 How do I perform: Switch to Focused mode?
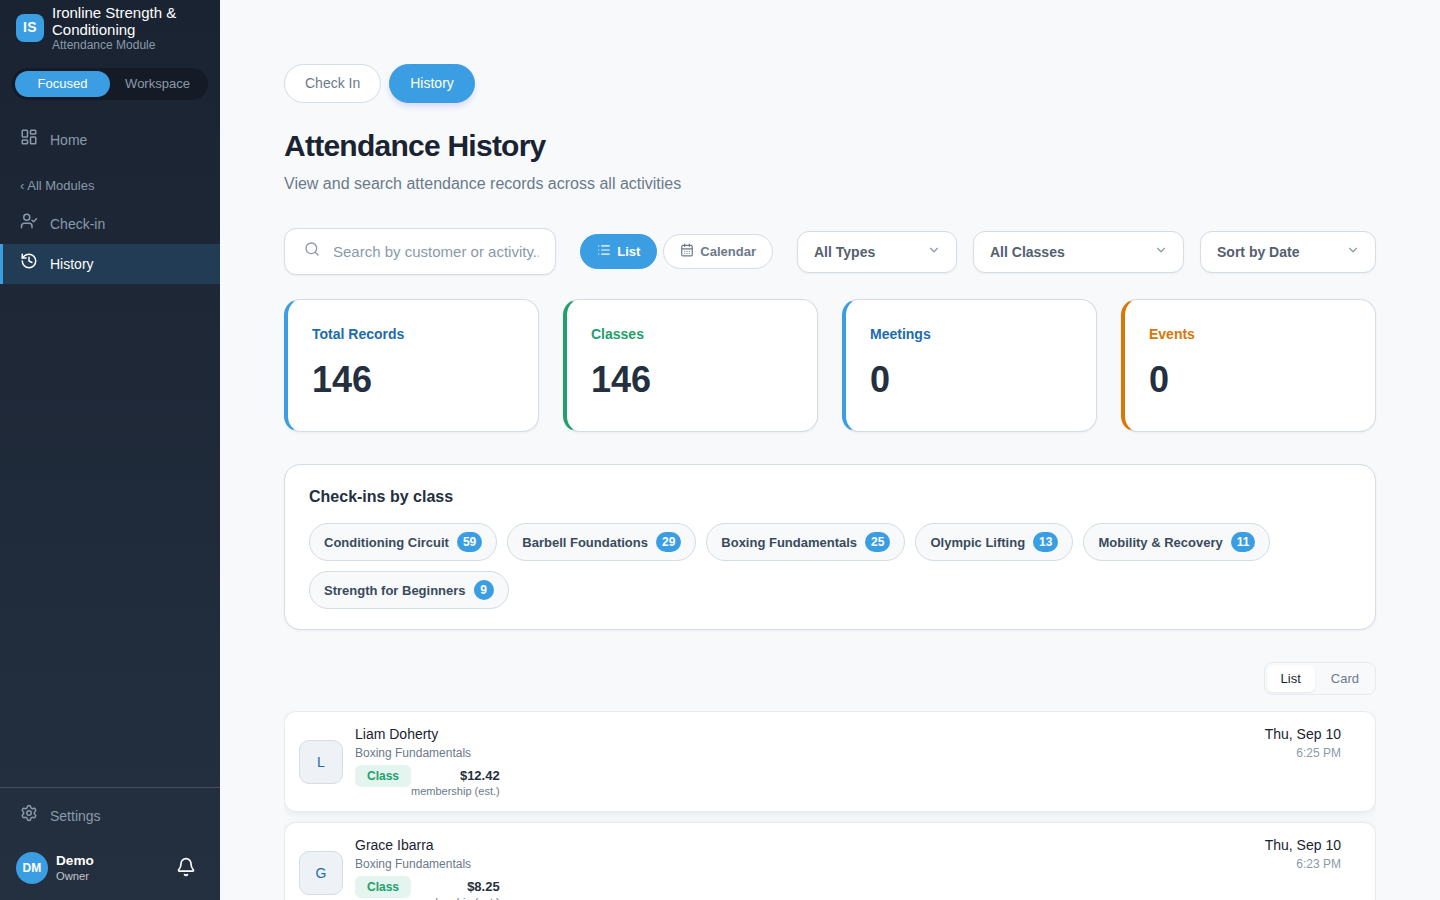(62, 84)
